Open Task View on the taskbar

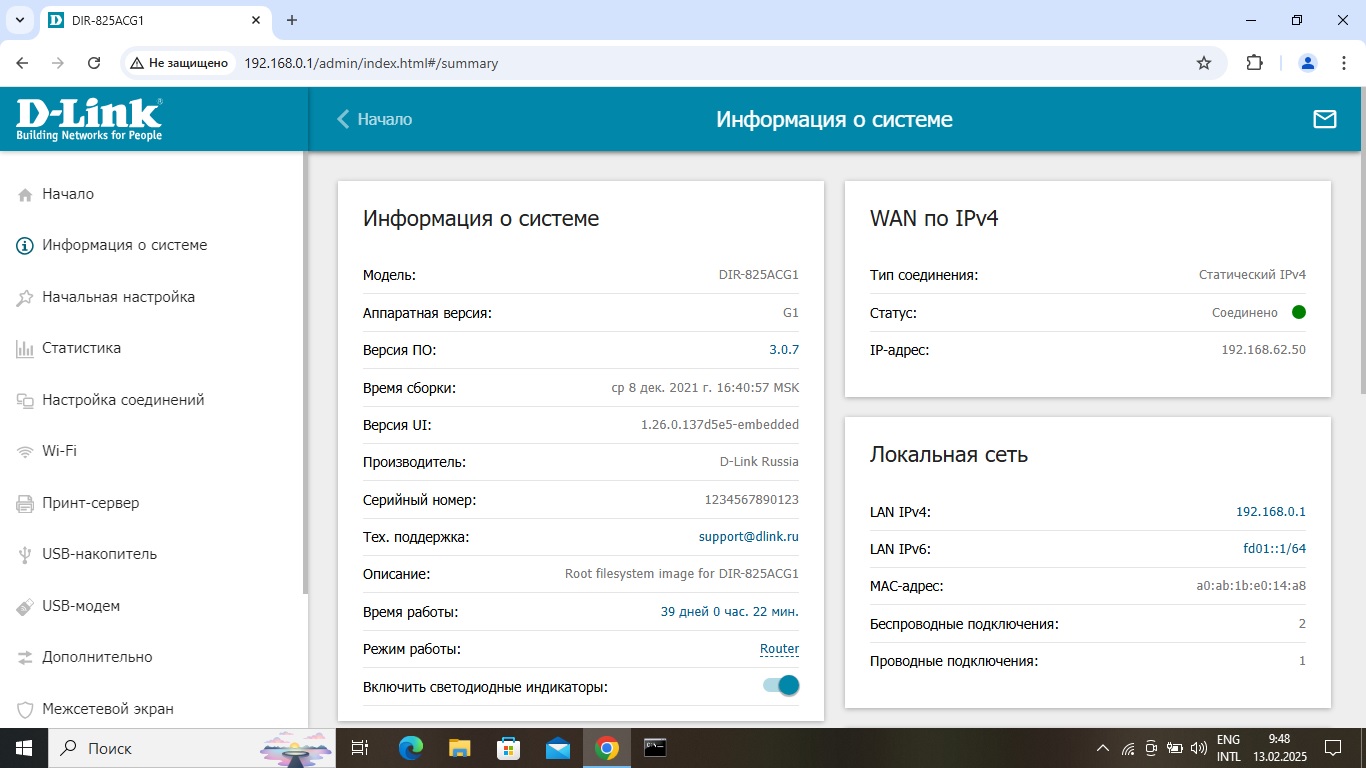(x=360, y=748)
